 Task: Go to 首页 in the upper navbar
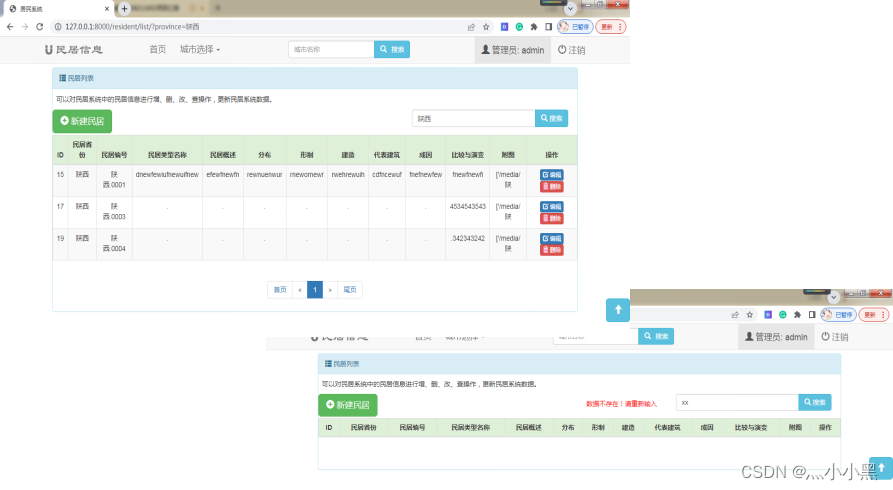point(158,50)
